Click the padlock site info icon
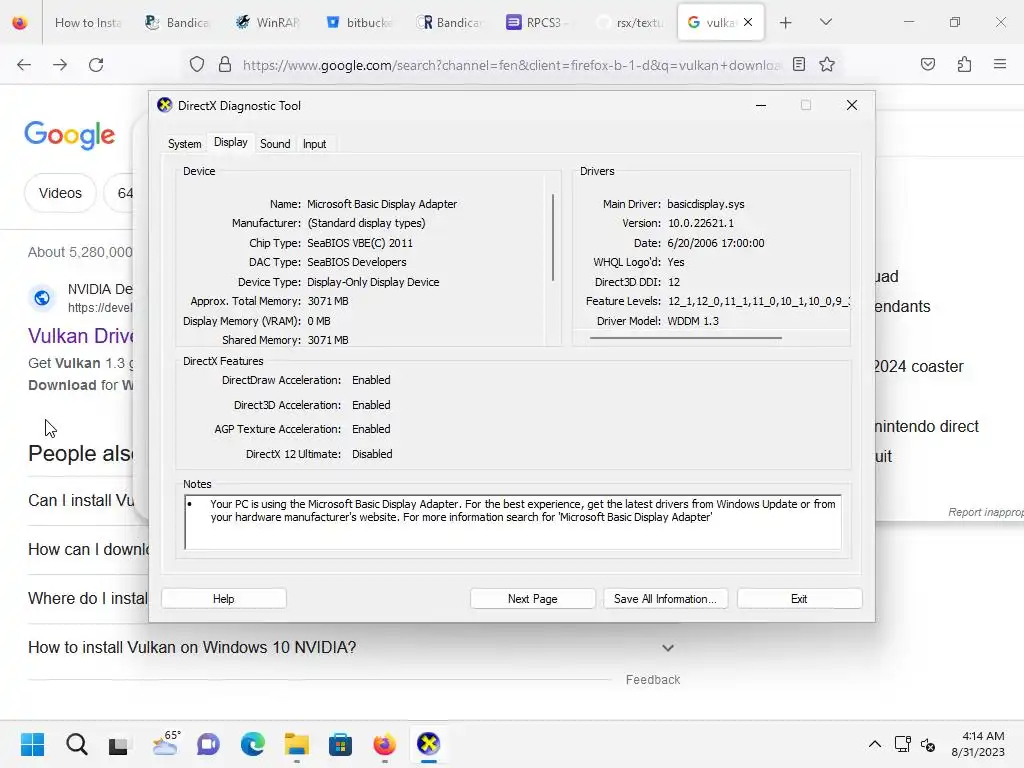 [x=225, y=64]
